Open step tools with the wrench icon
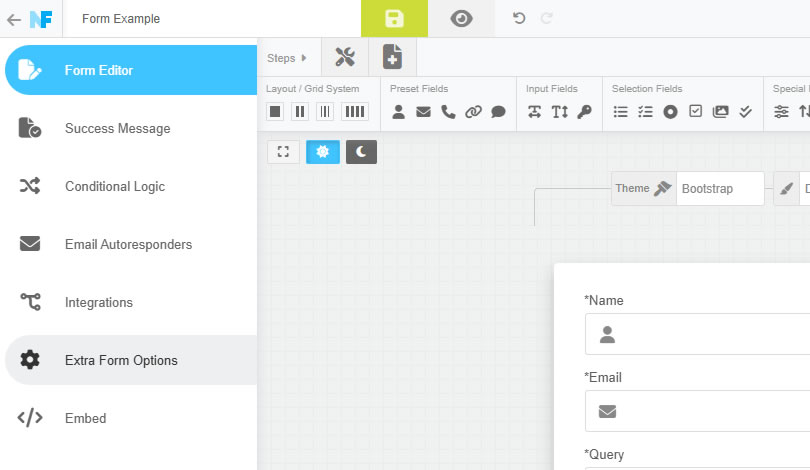The image size is (810, 470). tap(345, 57)
